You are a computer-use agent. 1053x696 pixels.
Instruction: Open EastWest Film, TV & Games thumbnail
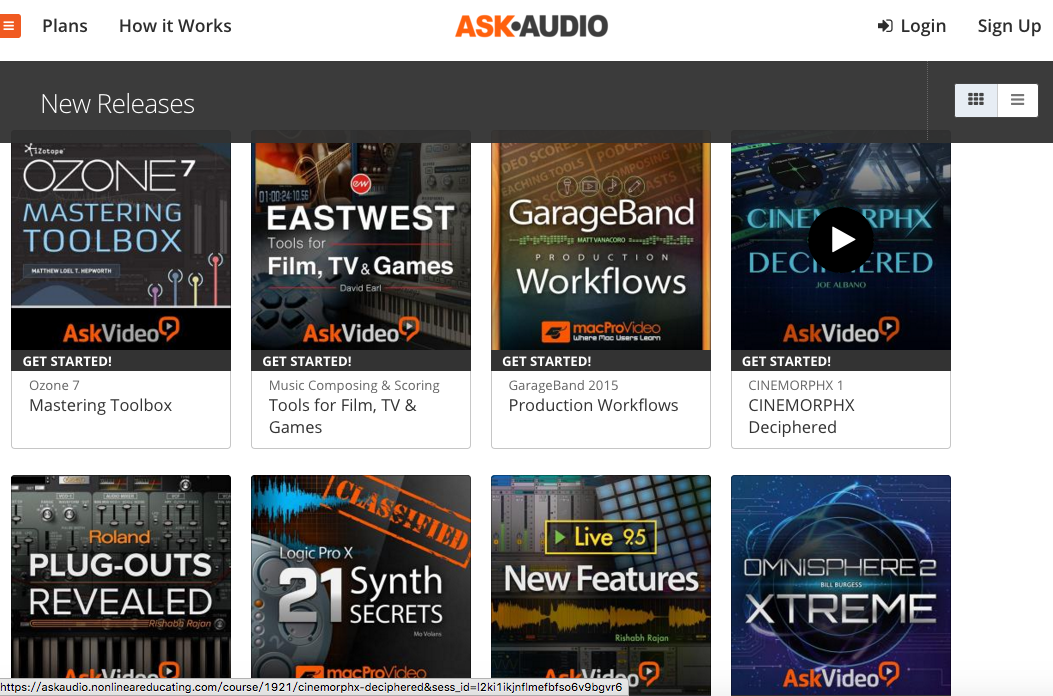tap(361, 246)
